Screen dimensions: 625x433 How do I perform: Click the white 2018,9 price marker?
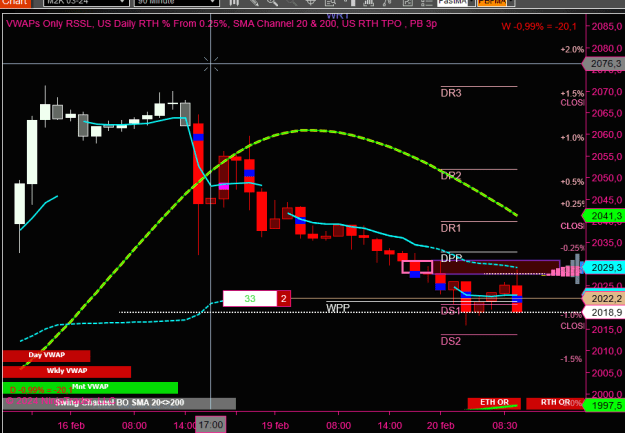pos(604,312)
